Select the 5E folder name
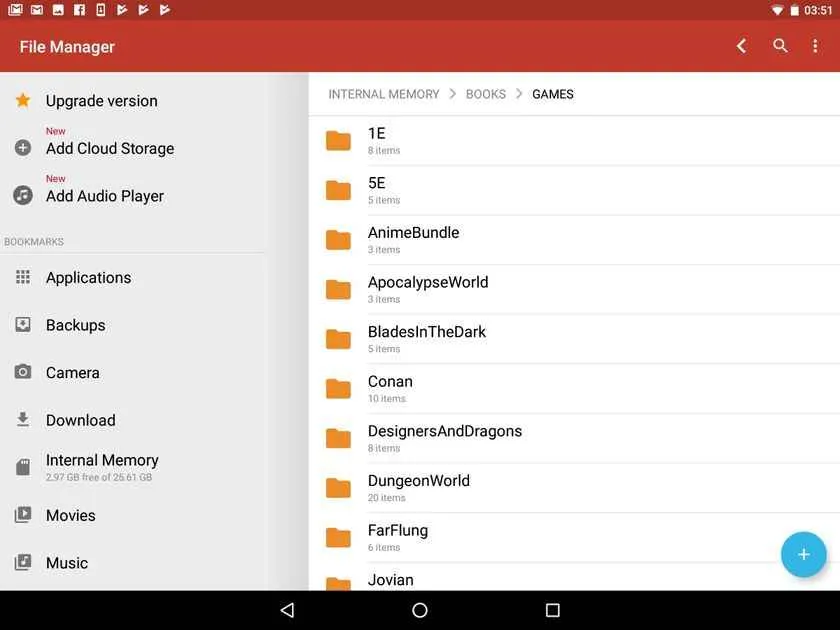840x630 pixels. [377, 183]
